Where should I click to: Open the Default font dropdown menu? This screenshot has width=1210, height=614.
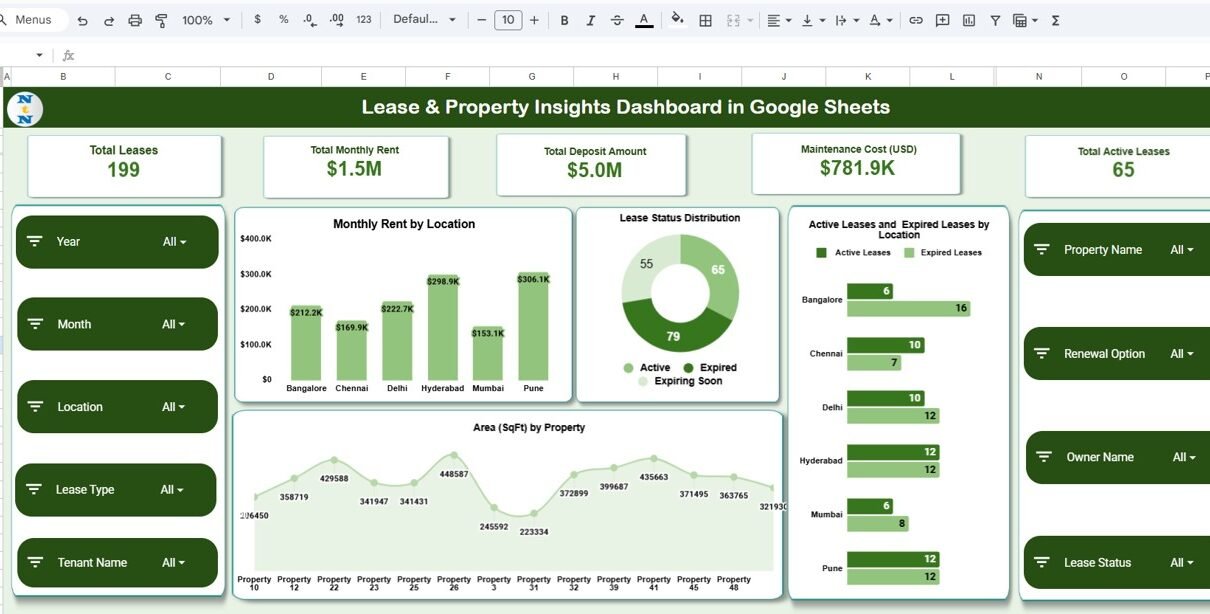click(x=424, y=20)
